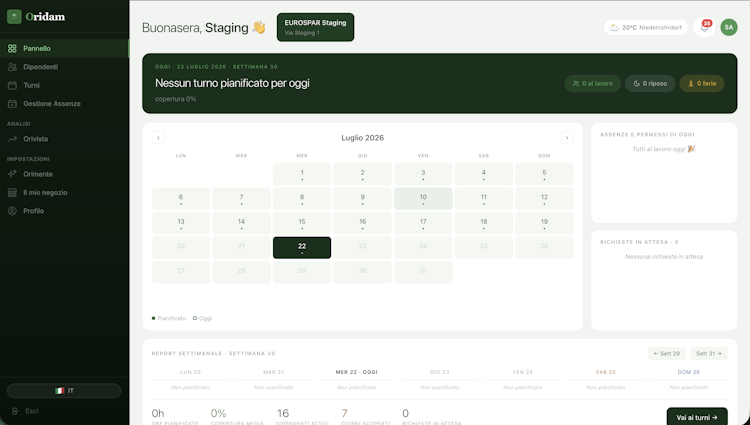The height and width of the screenshot is (425, 750).
Task: Click the 0h ore pianificate value
Action: click(x=158, y=413)
